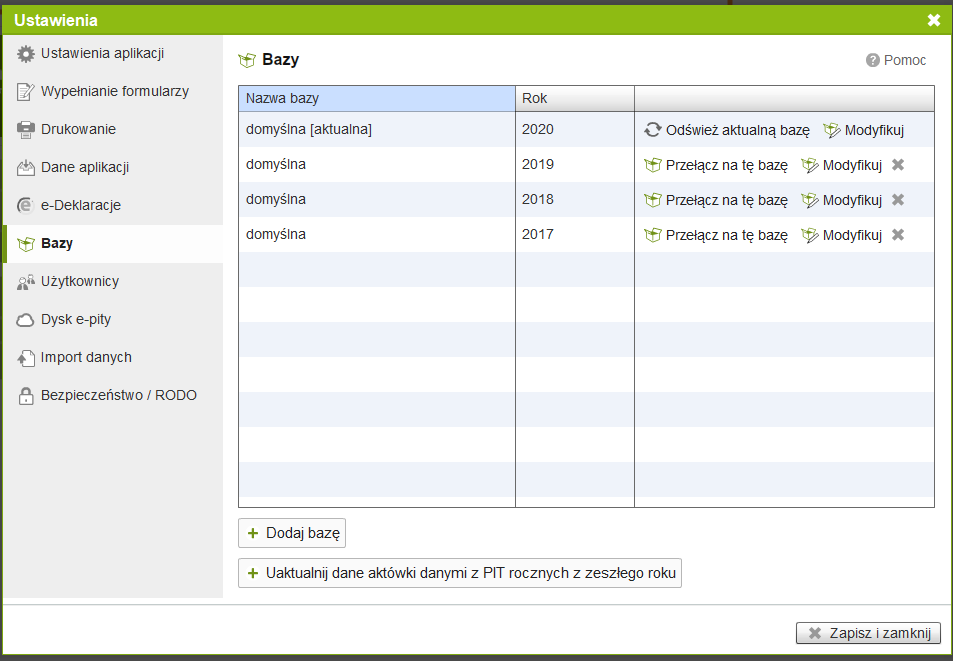Click the refresh icon for current database
The image size is (953, 661).
652,130
